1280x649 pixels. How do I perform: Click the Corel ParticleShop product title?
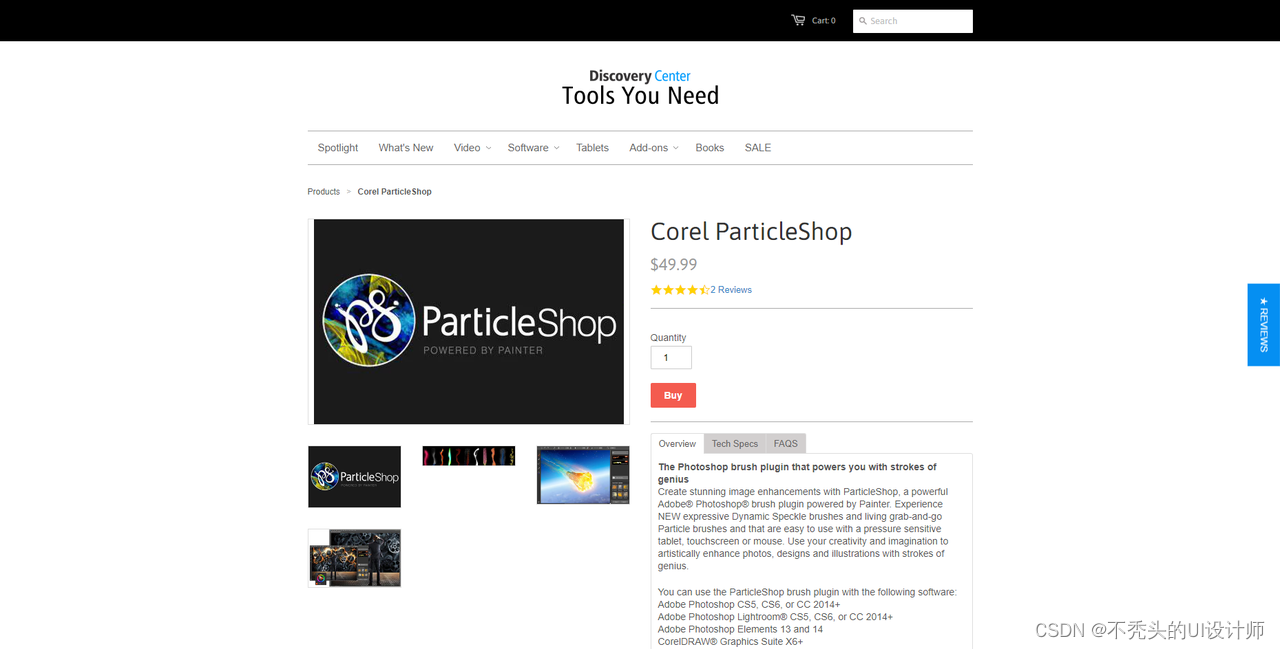(751, 232)
